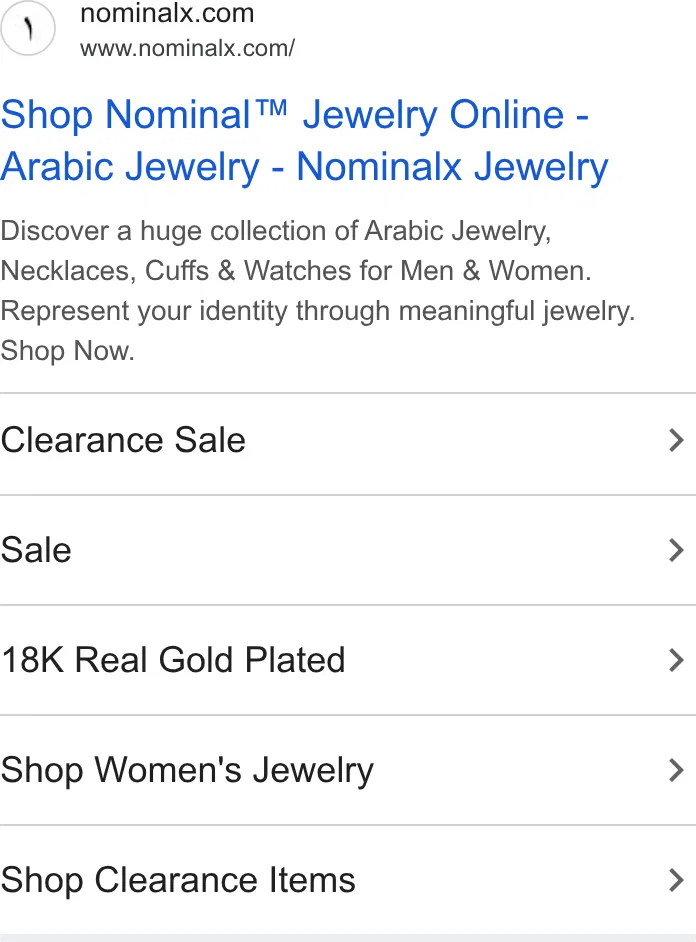Click the nominalx.com round favicon icon
The image size is (696, 942).
coord(28,28)
